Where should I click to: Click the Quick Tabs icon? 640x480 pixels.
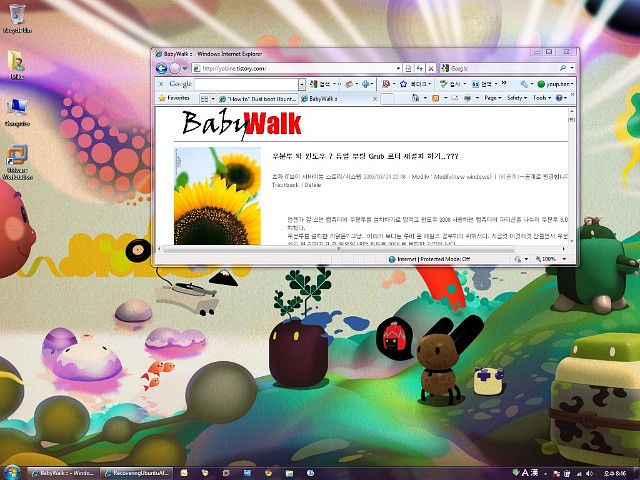pyautogui.click(x=204, y=99)
